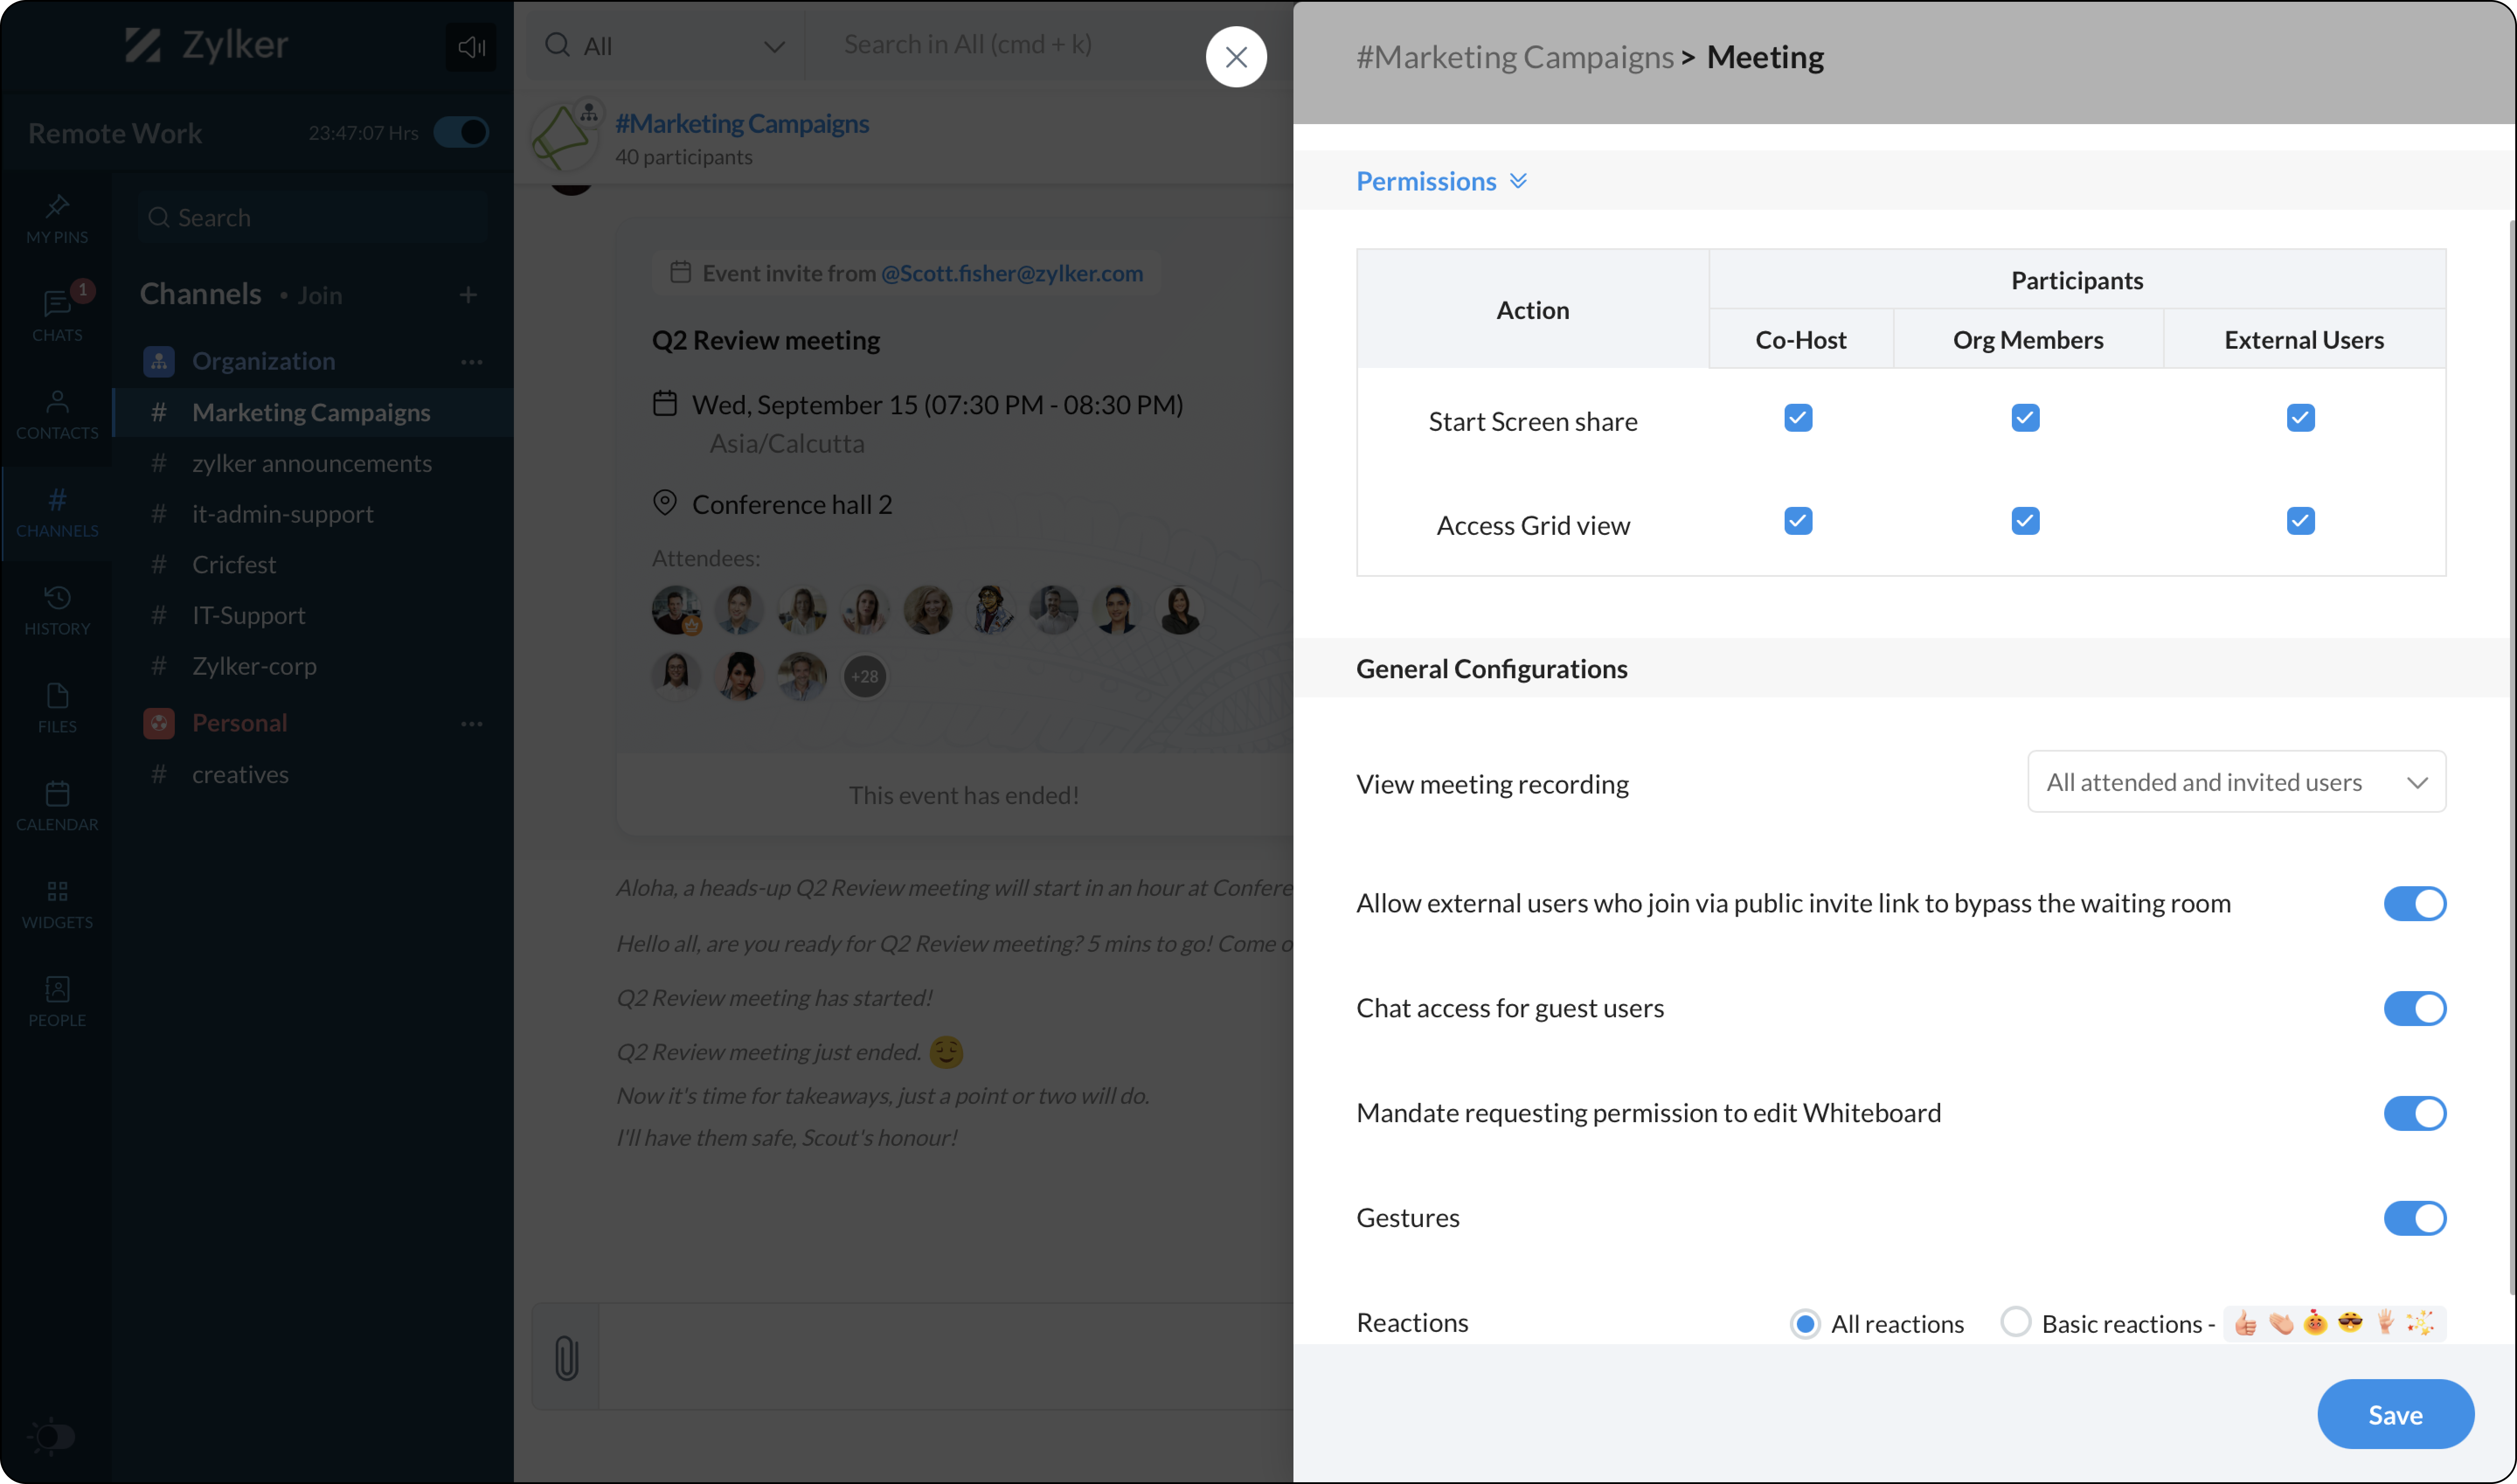
Task: Open View meeting recording dropdown
Action: point(2236,782)
